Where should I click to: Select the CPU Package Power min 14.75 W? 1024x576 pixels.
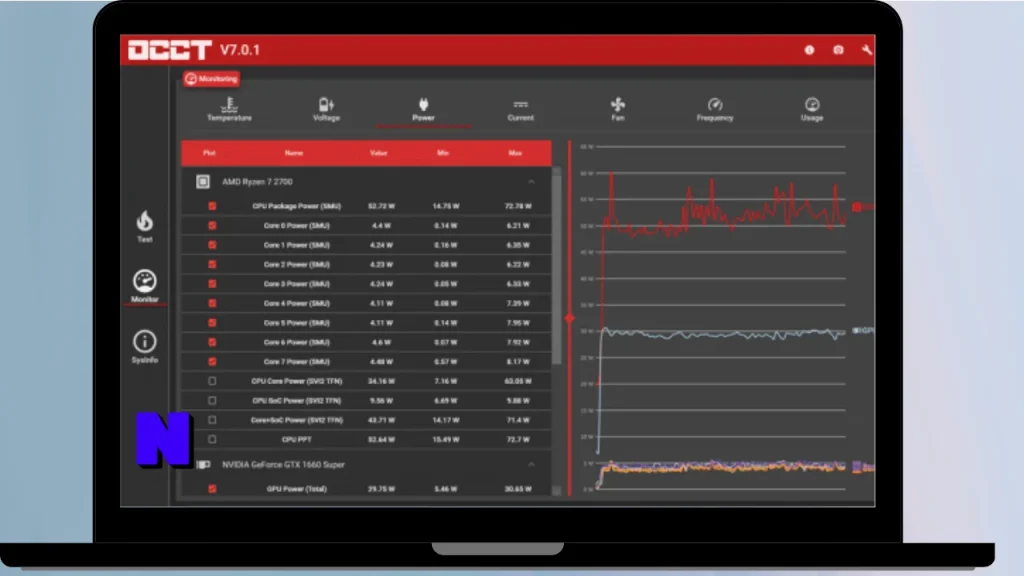tap(446, 206)
